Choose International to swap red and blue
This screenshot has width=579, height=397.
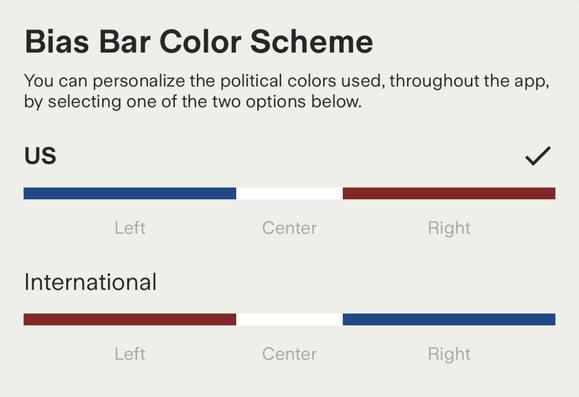click(290, 318)
